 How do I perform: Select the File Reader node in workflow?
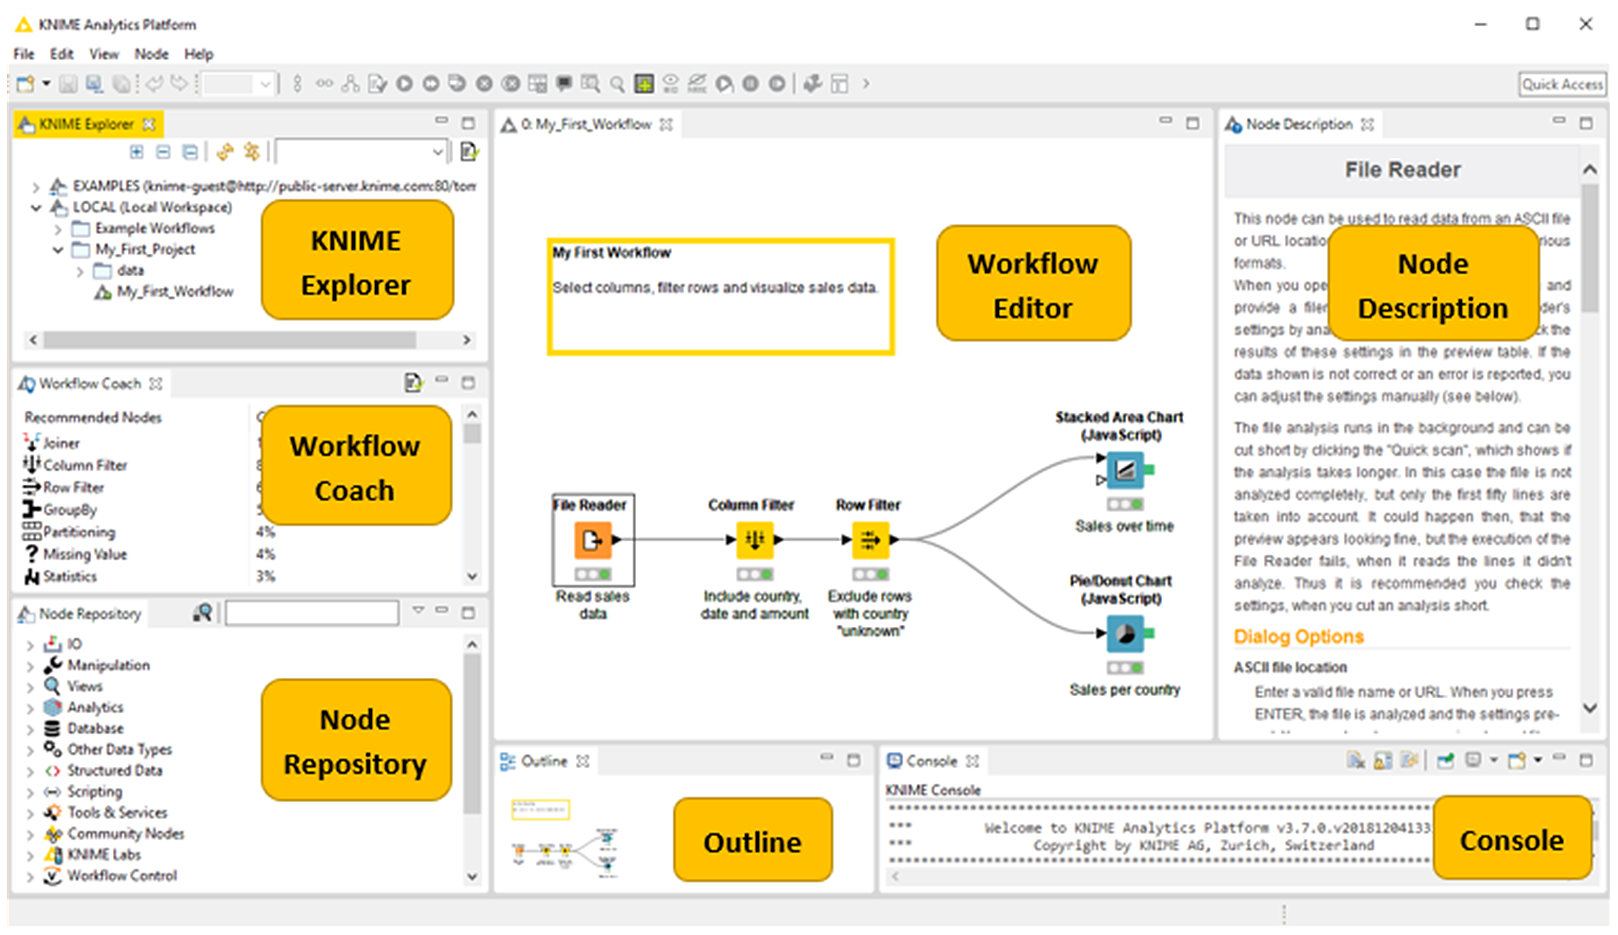coord(592,540)
